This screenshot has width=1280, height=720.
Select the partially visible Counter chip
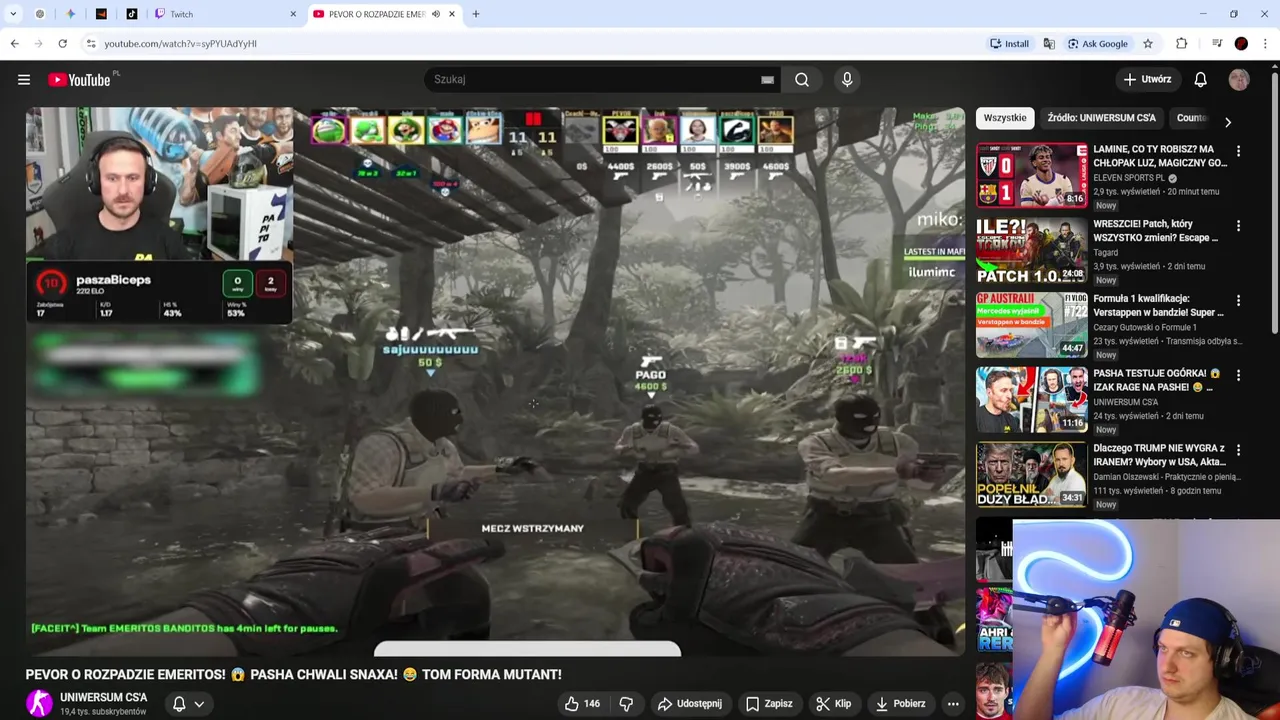1190,118
